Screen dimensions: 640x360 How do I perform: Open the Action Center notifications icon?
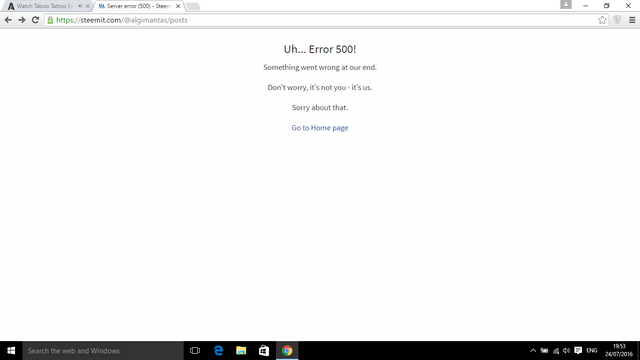(x=578, y=351)
